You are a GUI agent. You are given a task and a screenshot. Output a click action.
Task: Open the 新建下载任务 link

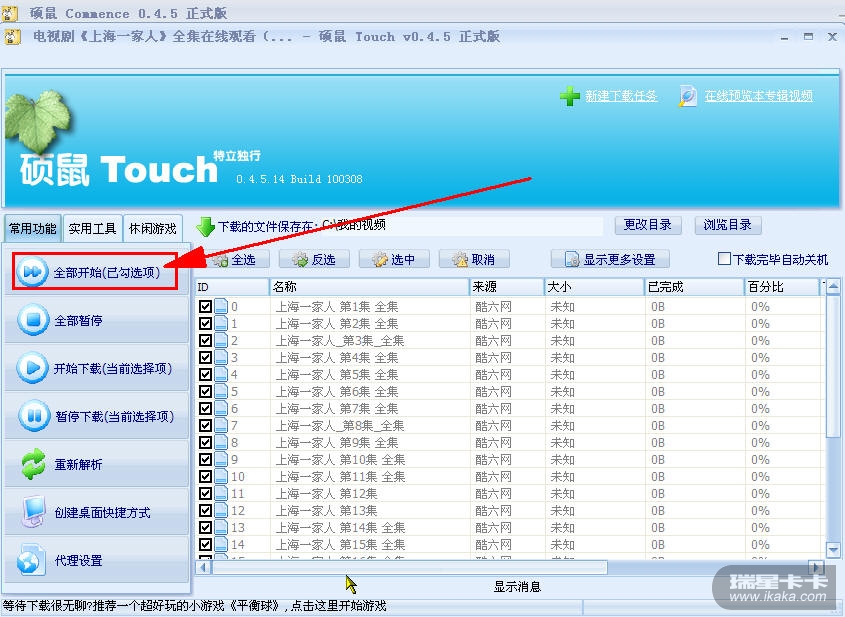coord(621,96)
